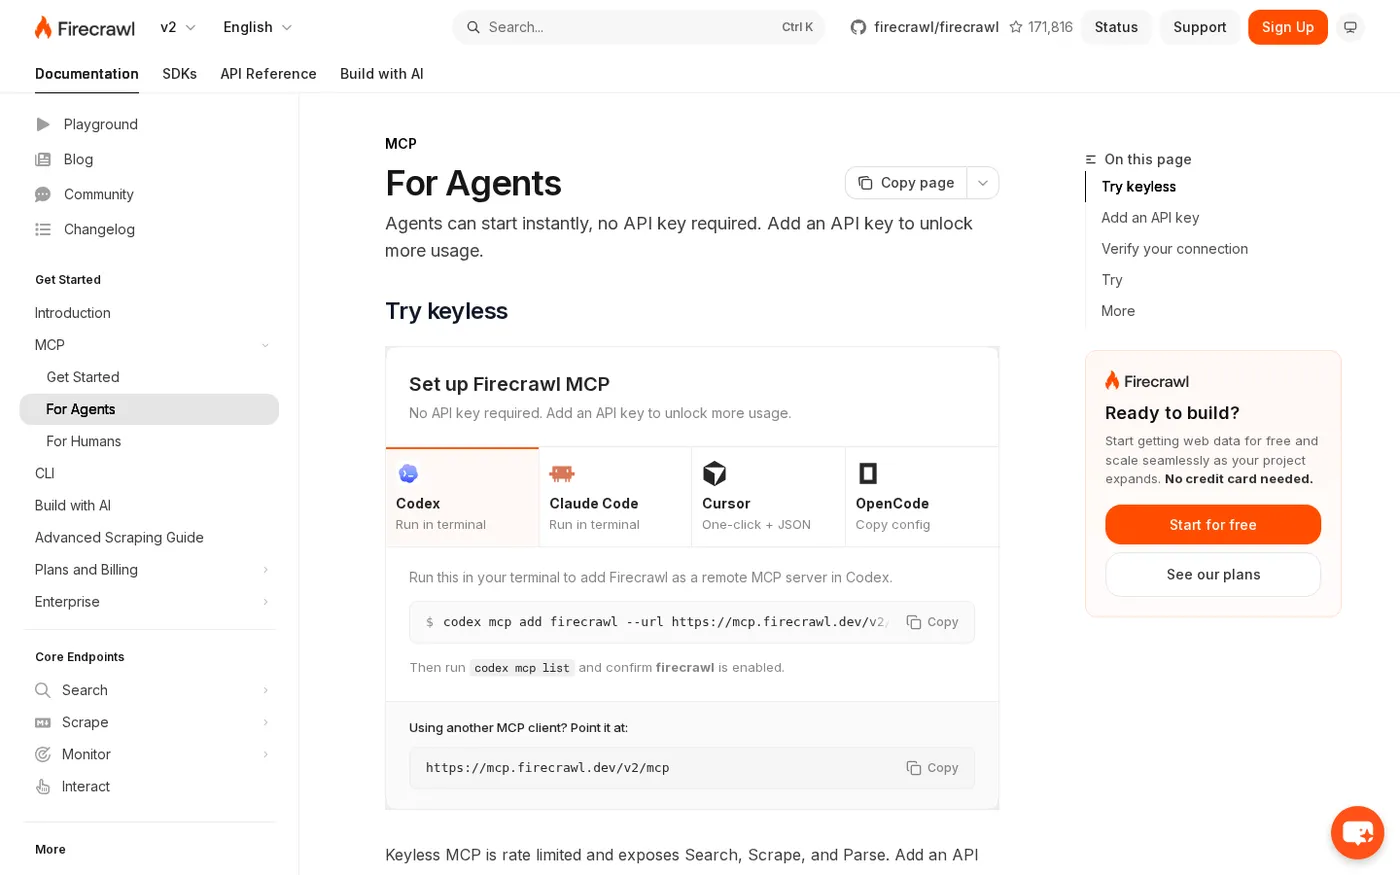This screenshot has width=1400, height=875.
Task: Click the Interact hand icon
Action: click(43, 786)
